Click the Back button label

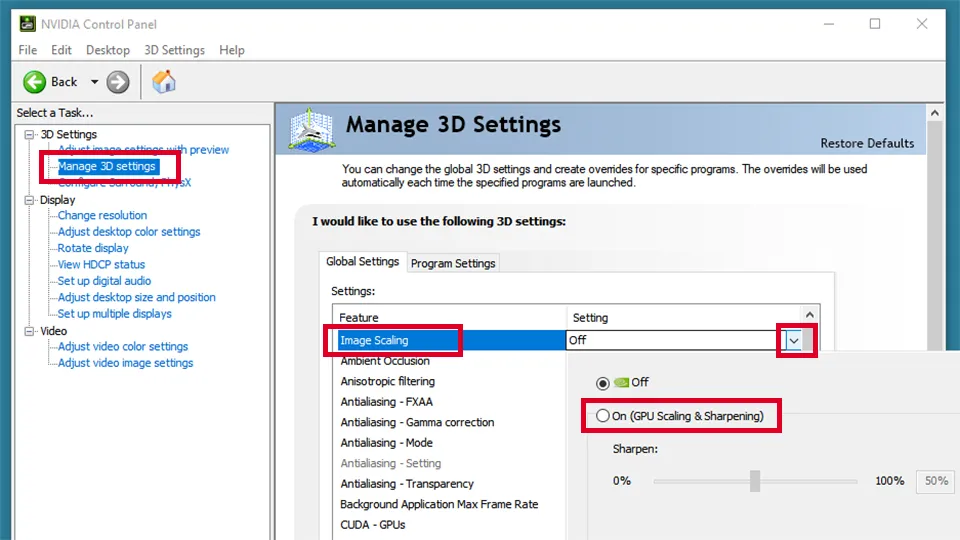click(x=64, y=82)
